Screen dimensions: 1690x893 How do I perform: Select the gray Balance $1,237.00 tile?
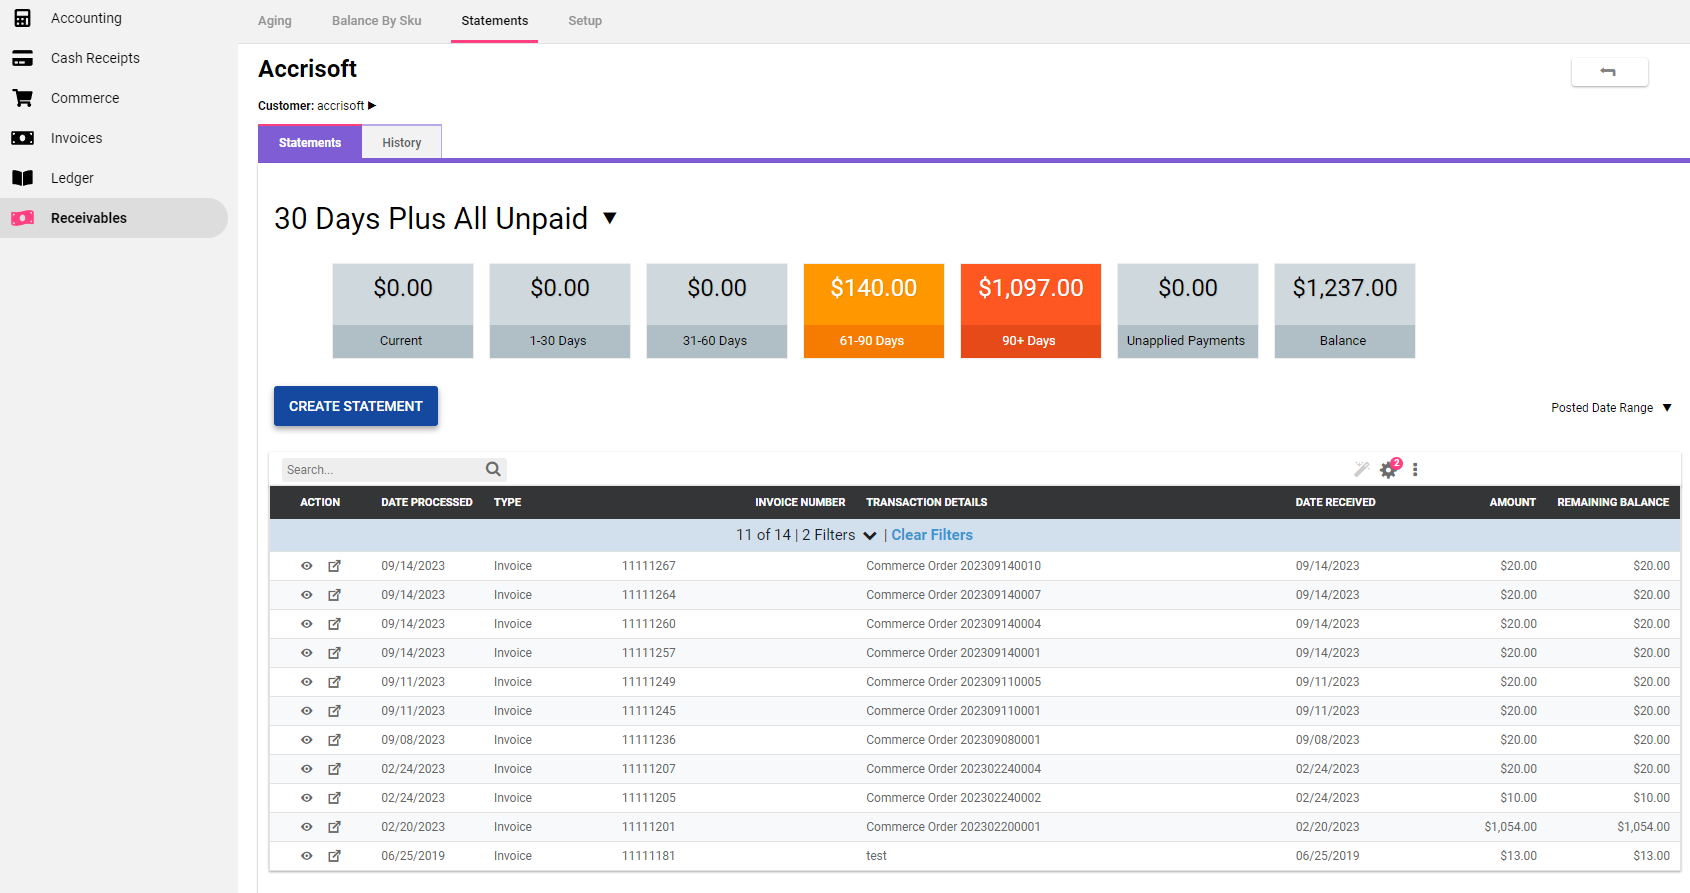point(1345,311)
